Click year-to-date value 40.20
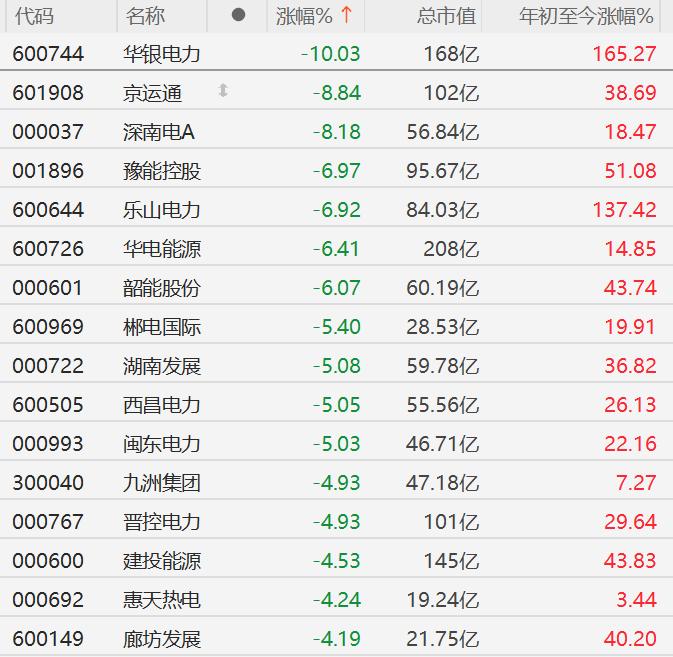Screen dimensions: 673x657 (x=631, y=639)
